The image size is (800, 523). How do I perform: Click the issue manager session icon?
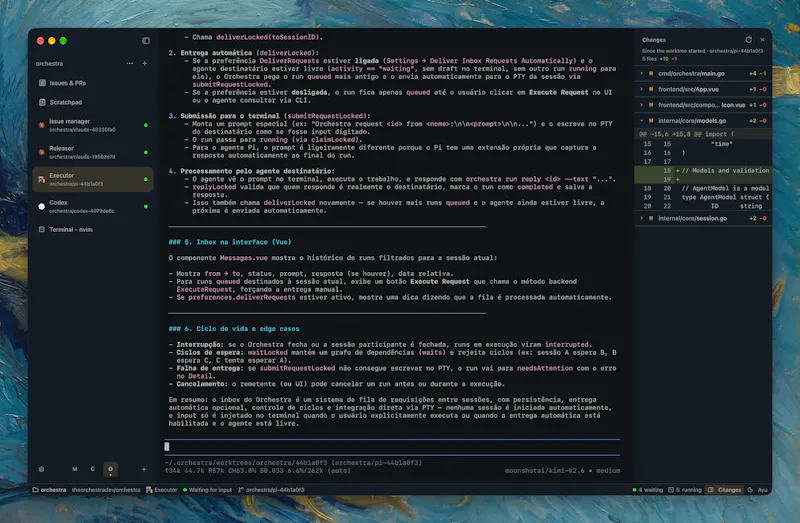(42, 125)
